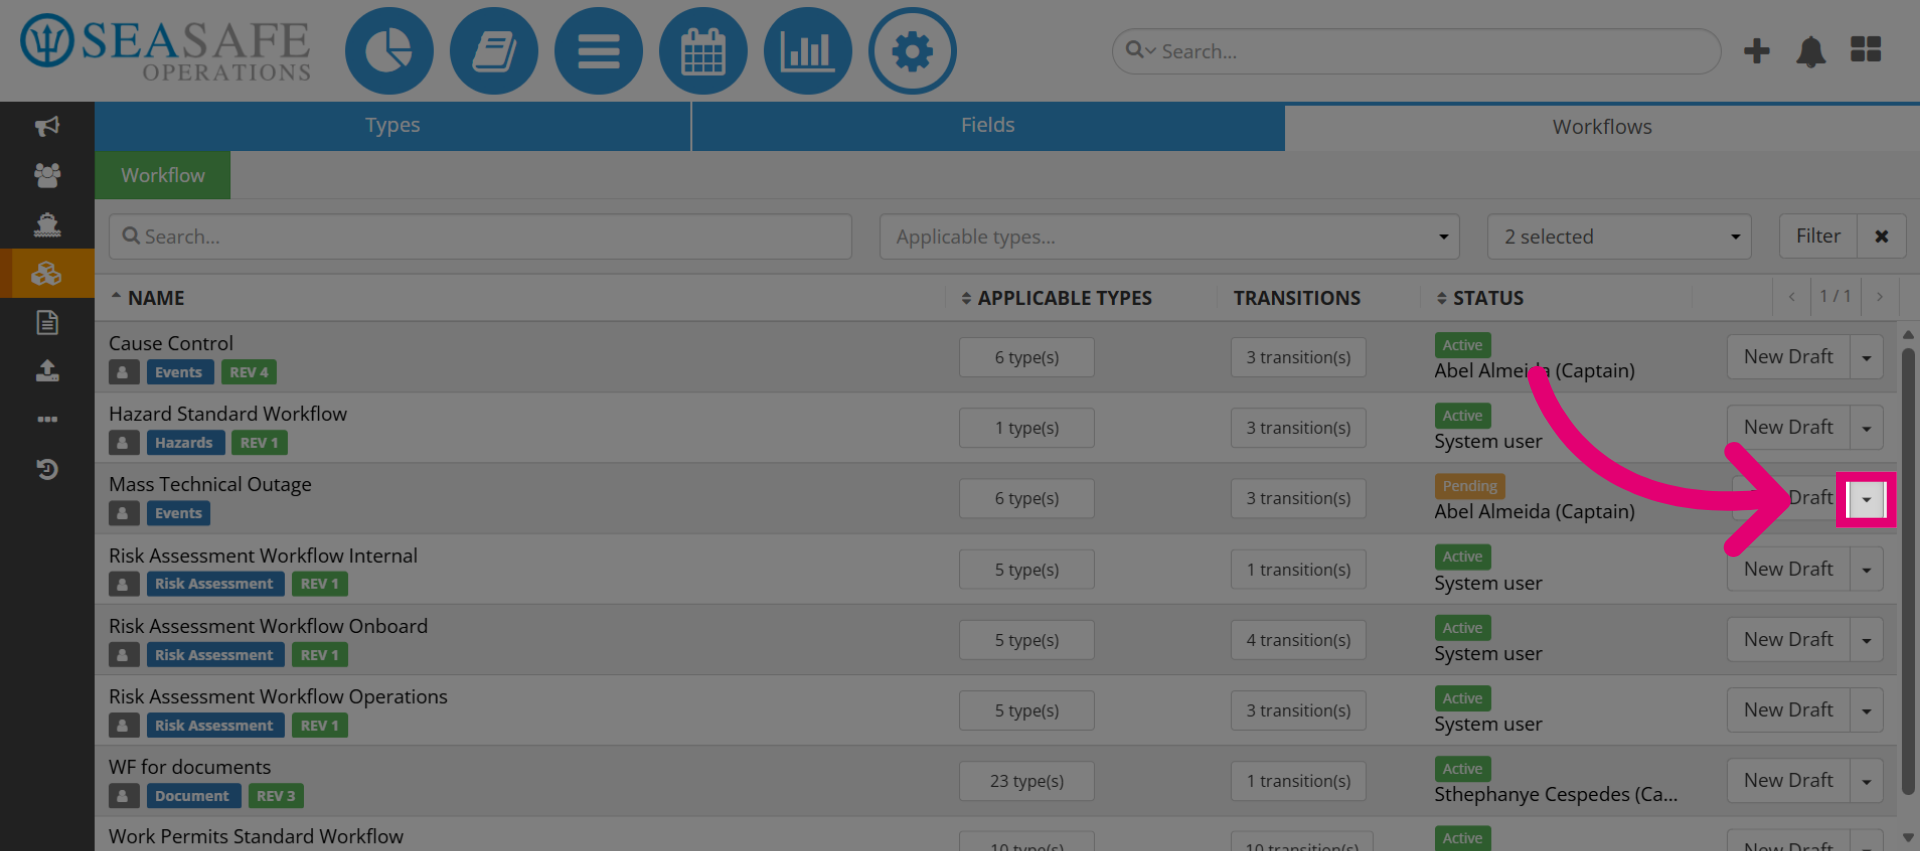
Task: Open the settings gear round icon
Action: (x=912, y=51)
